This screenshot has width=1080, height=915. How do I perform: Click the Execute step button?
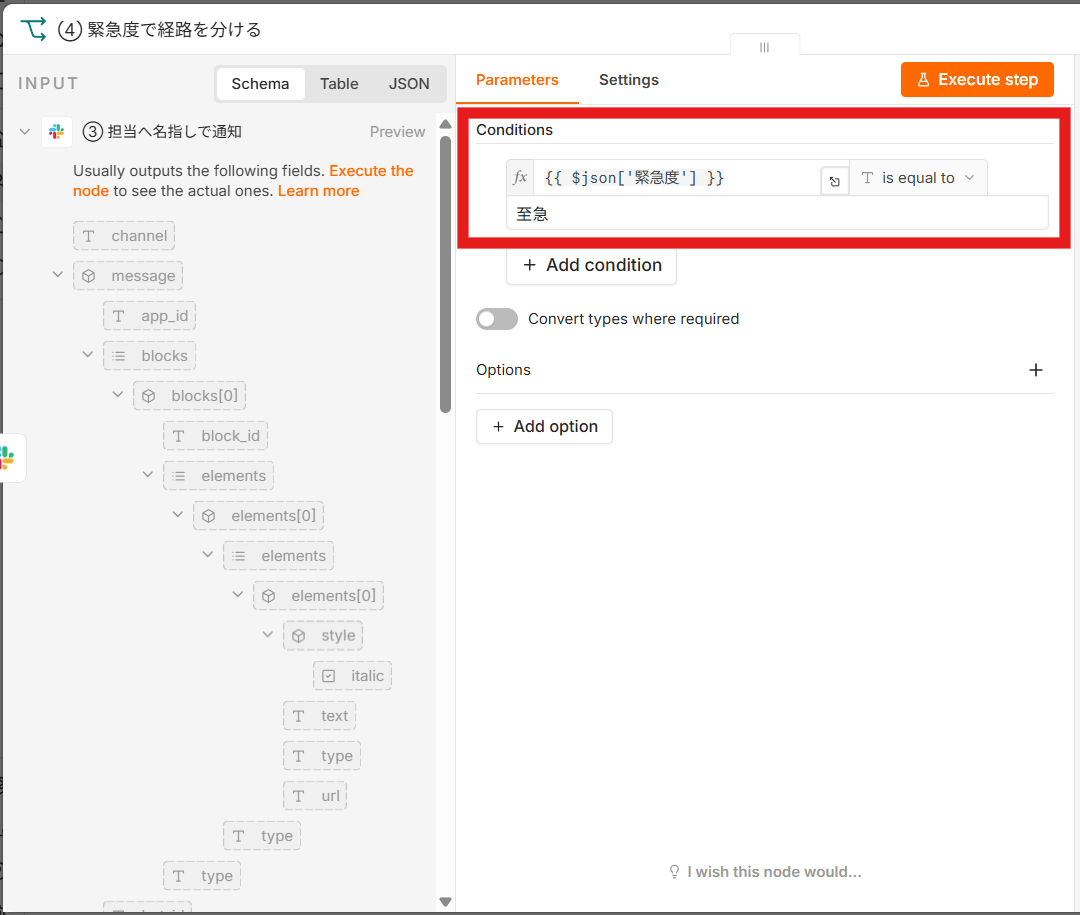pos(977,80)
